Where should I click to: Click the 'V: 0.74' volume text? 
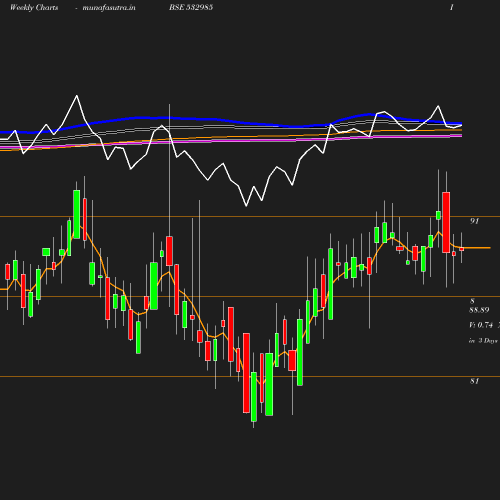481,325
